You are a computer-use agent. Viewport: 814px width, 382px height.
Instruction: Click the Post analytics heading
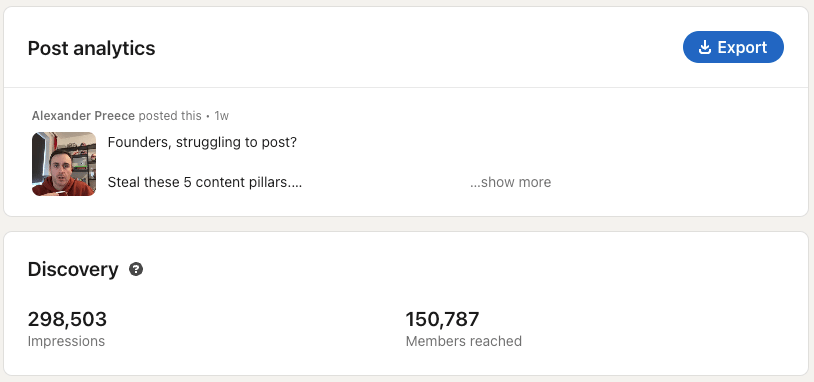point(91,48)
